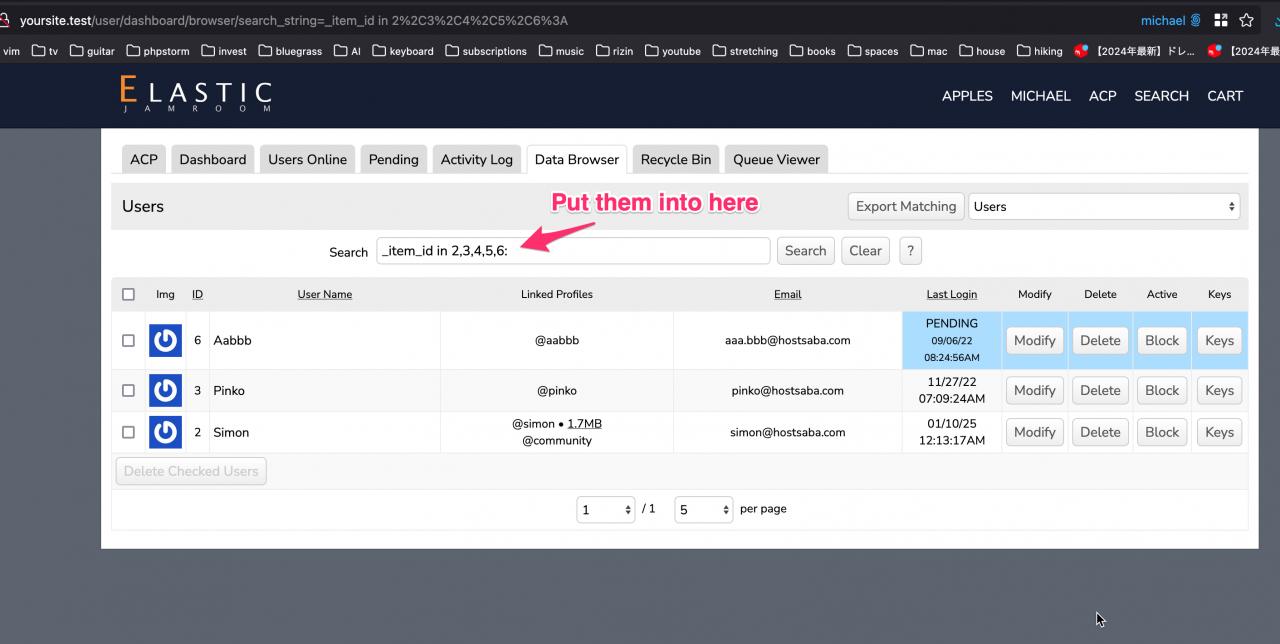Screen dimensions: 1280x644
Task: Check the box for user Pinko
Action: (128, 390)
